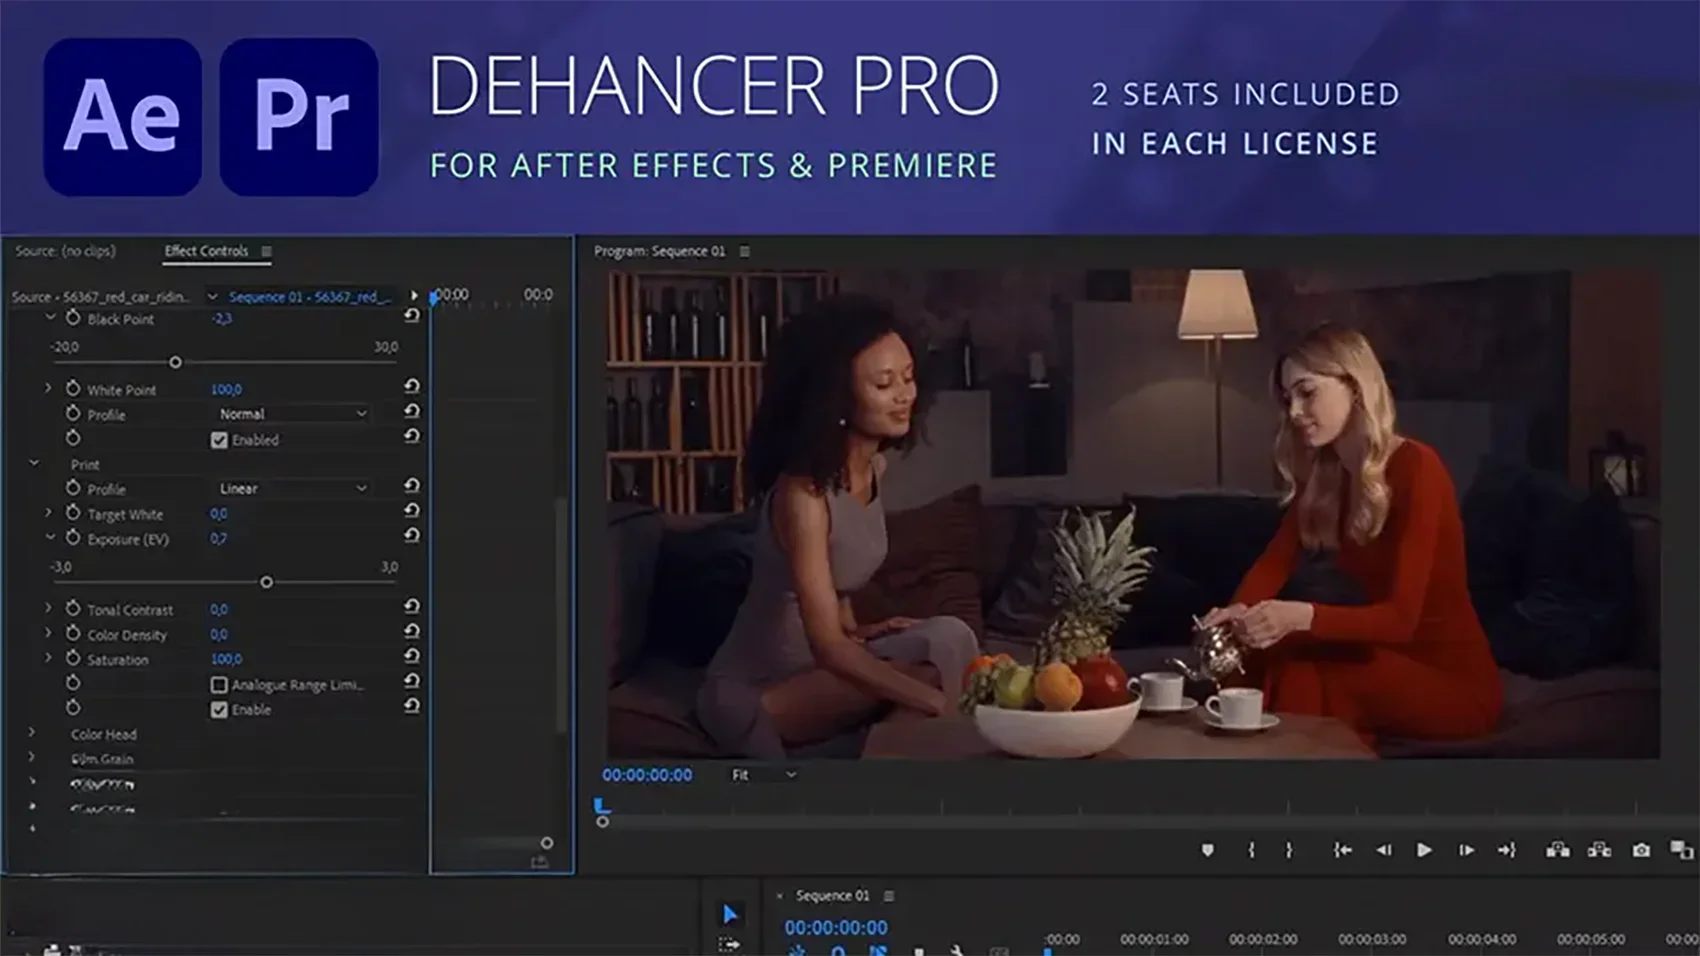Click the Play button in Program monitor
The image size is (1700, 956).
(1424, 850)
